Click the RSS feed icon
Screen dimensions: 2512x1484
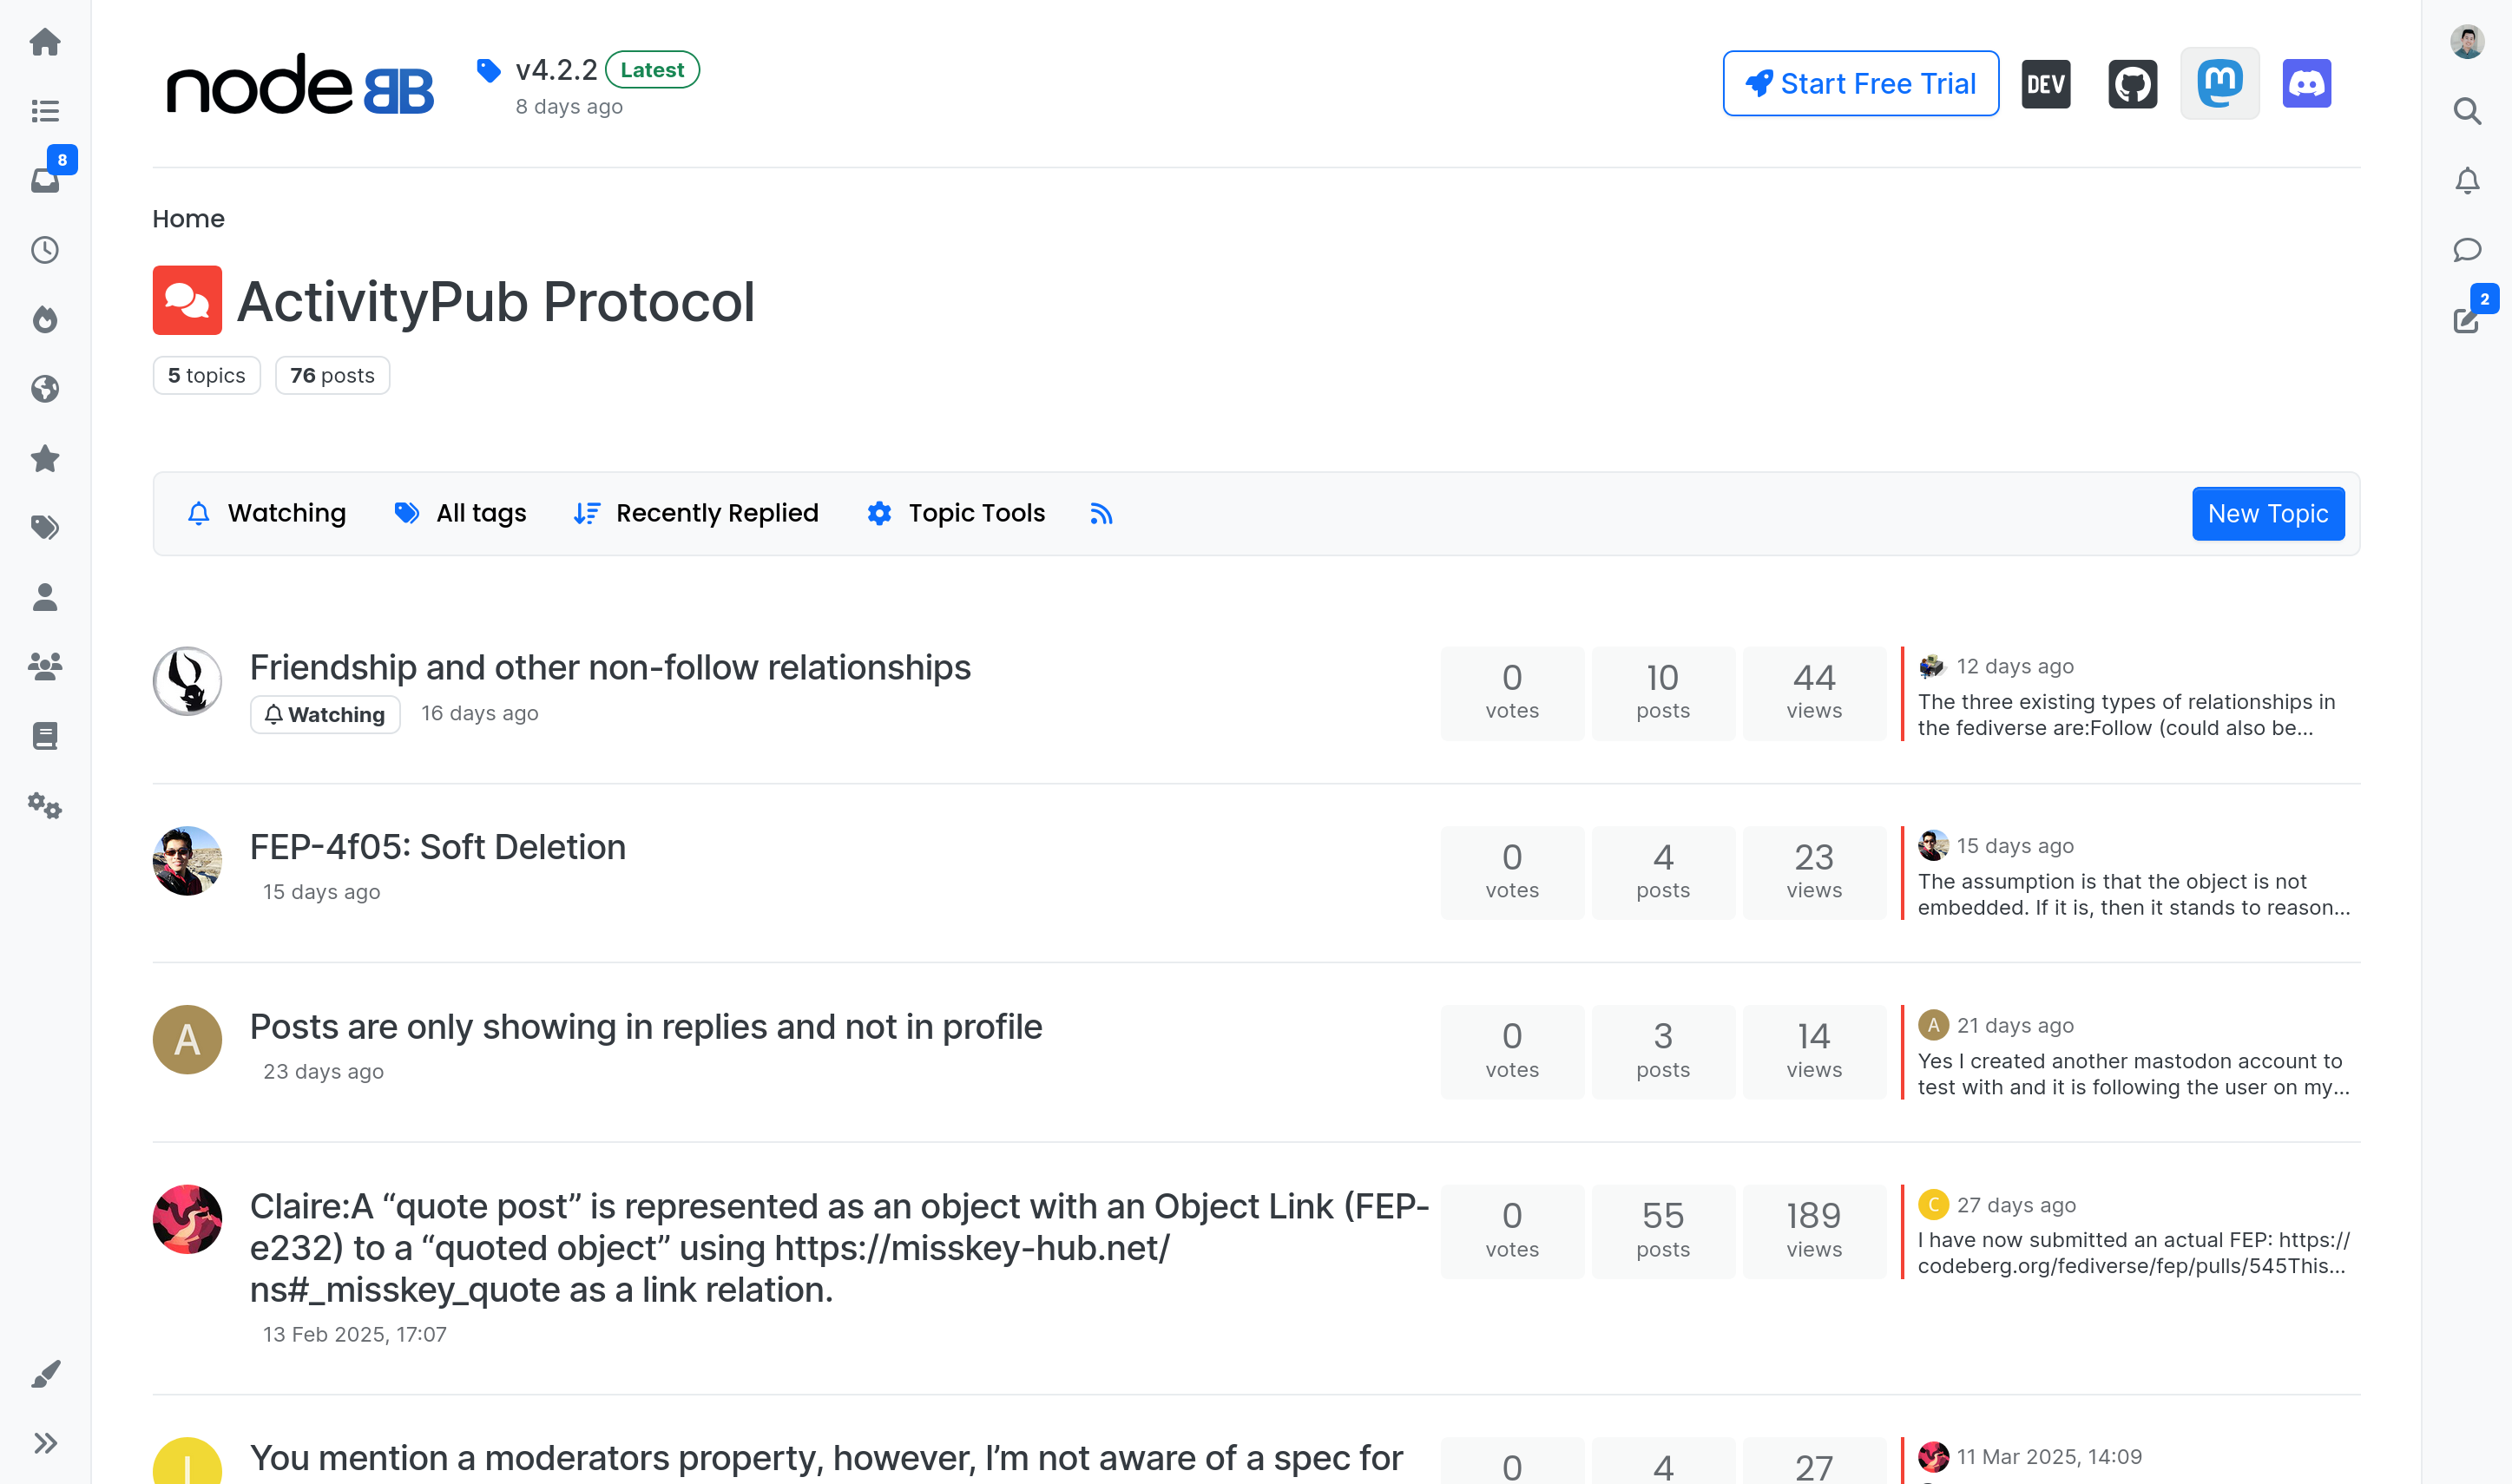tap(1100, 514)
